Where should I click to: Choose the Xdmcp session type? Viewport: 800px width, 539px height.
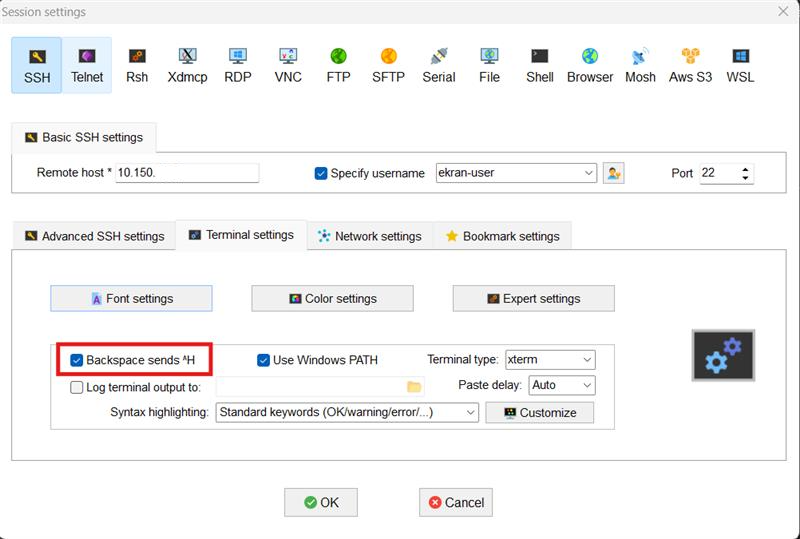(187, 65)
